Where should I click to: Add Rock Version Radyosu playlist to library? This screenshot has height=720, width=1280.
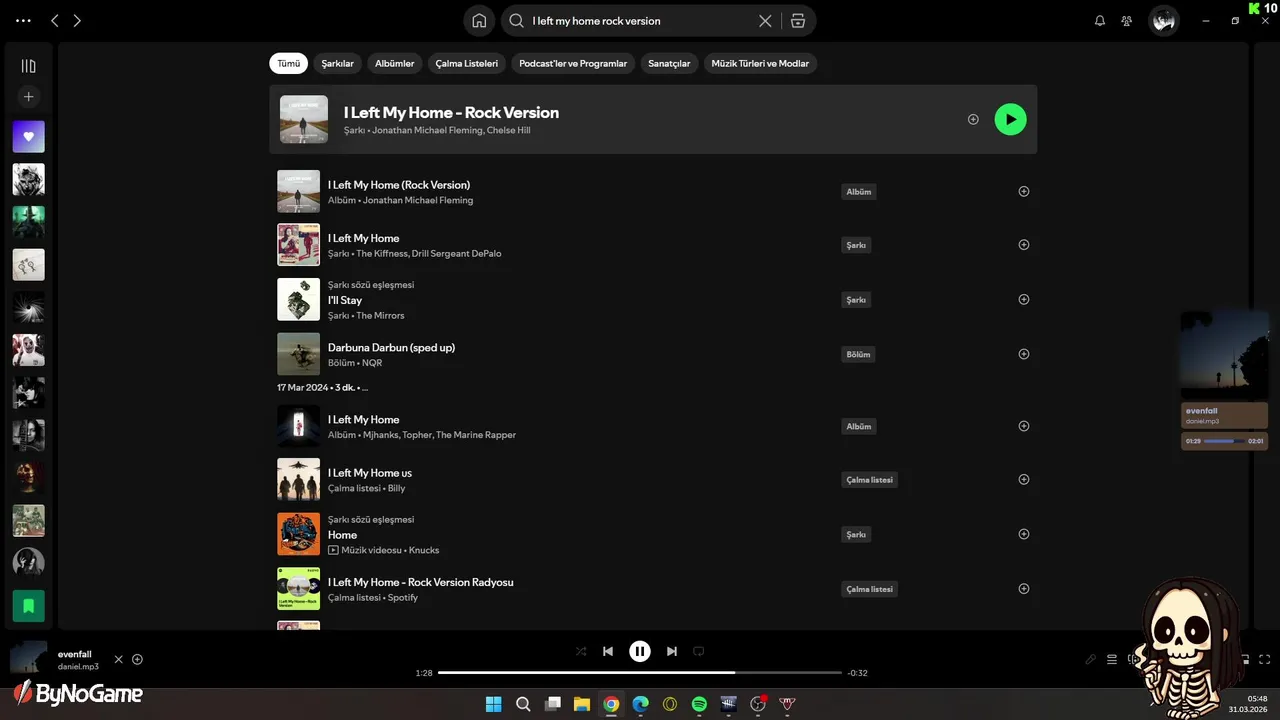click(1023, 588)
